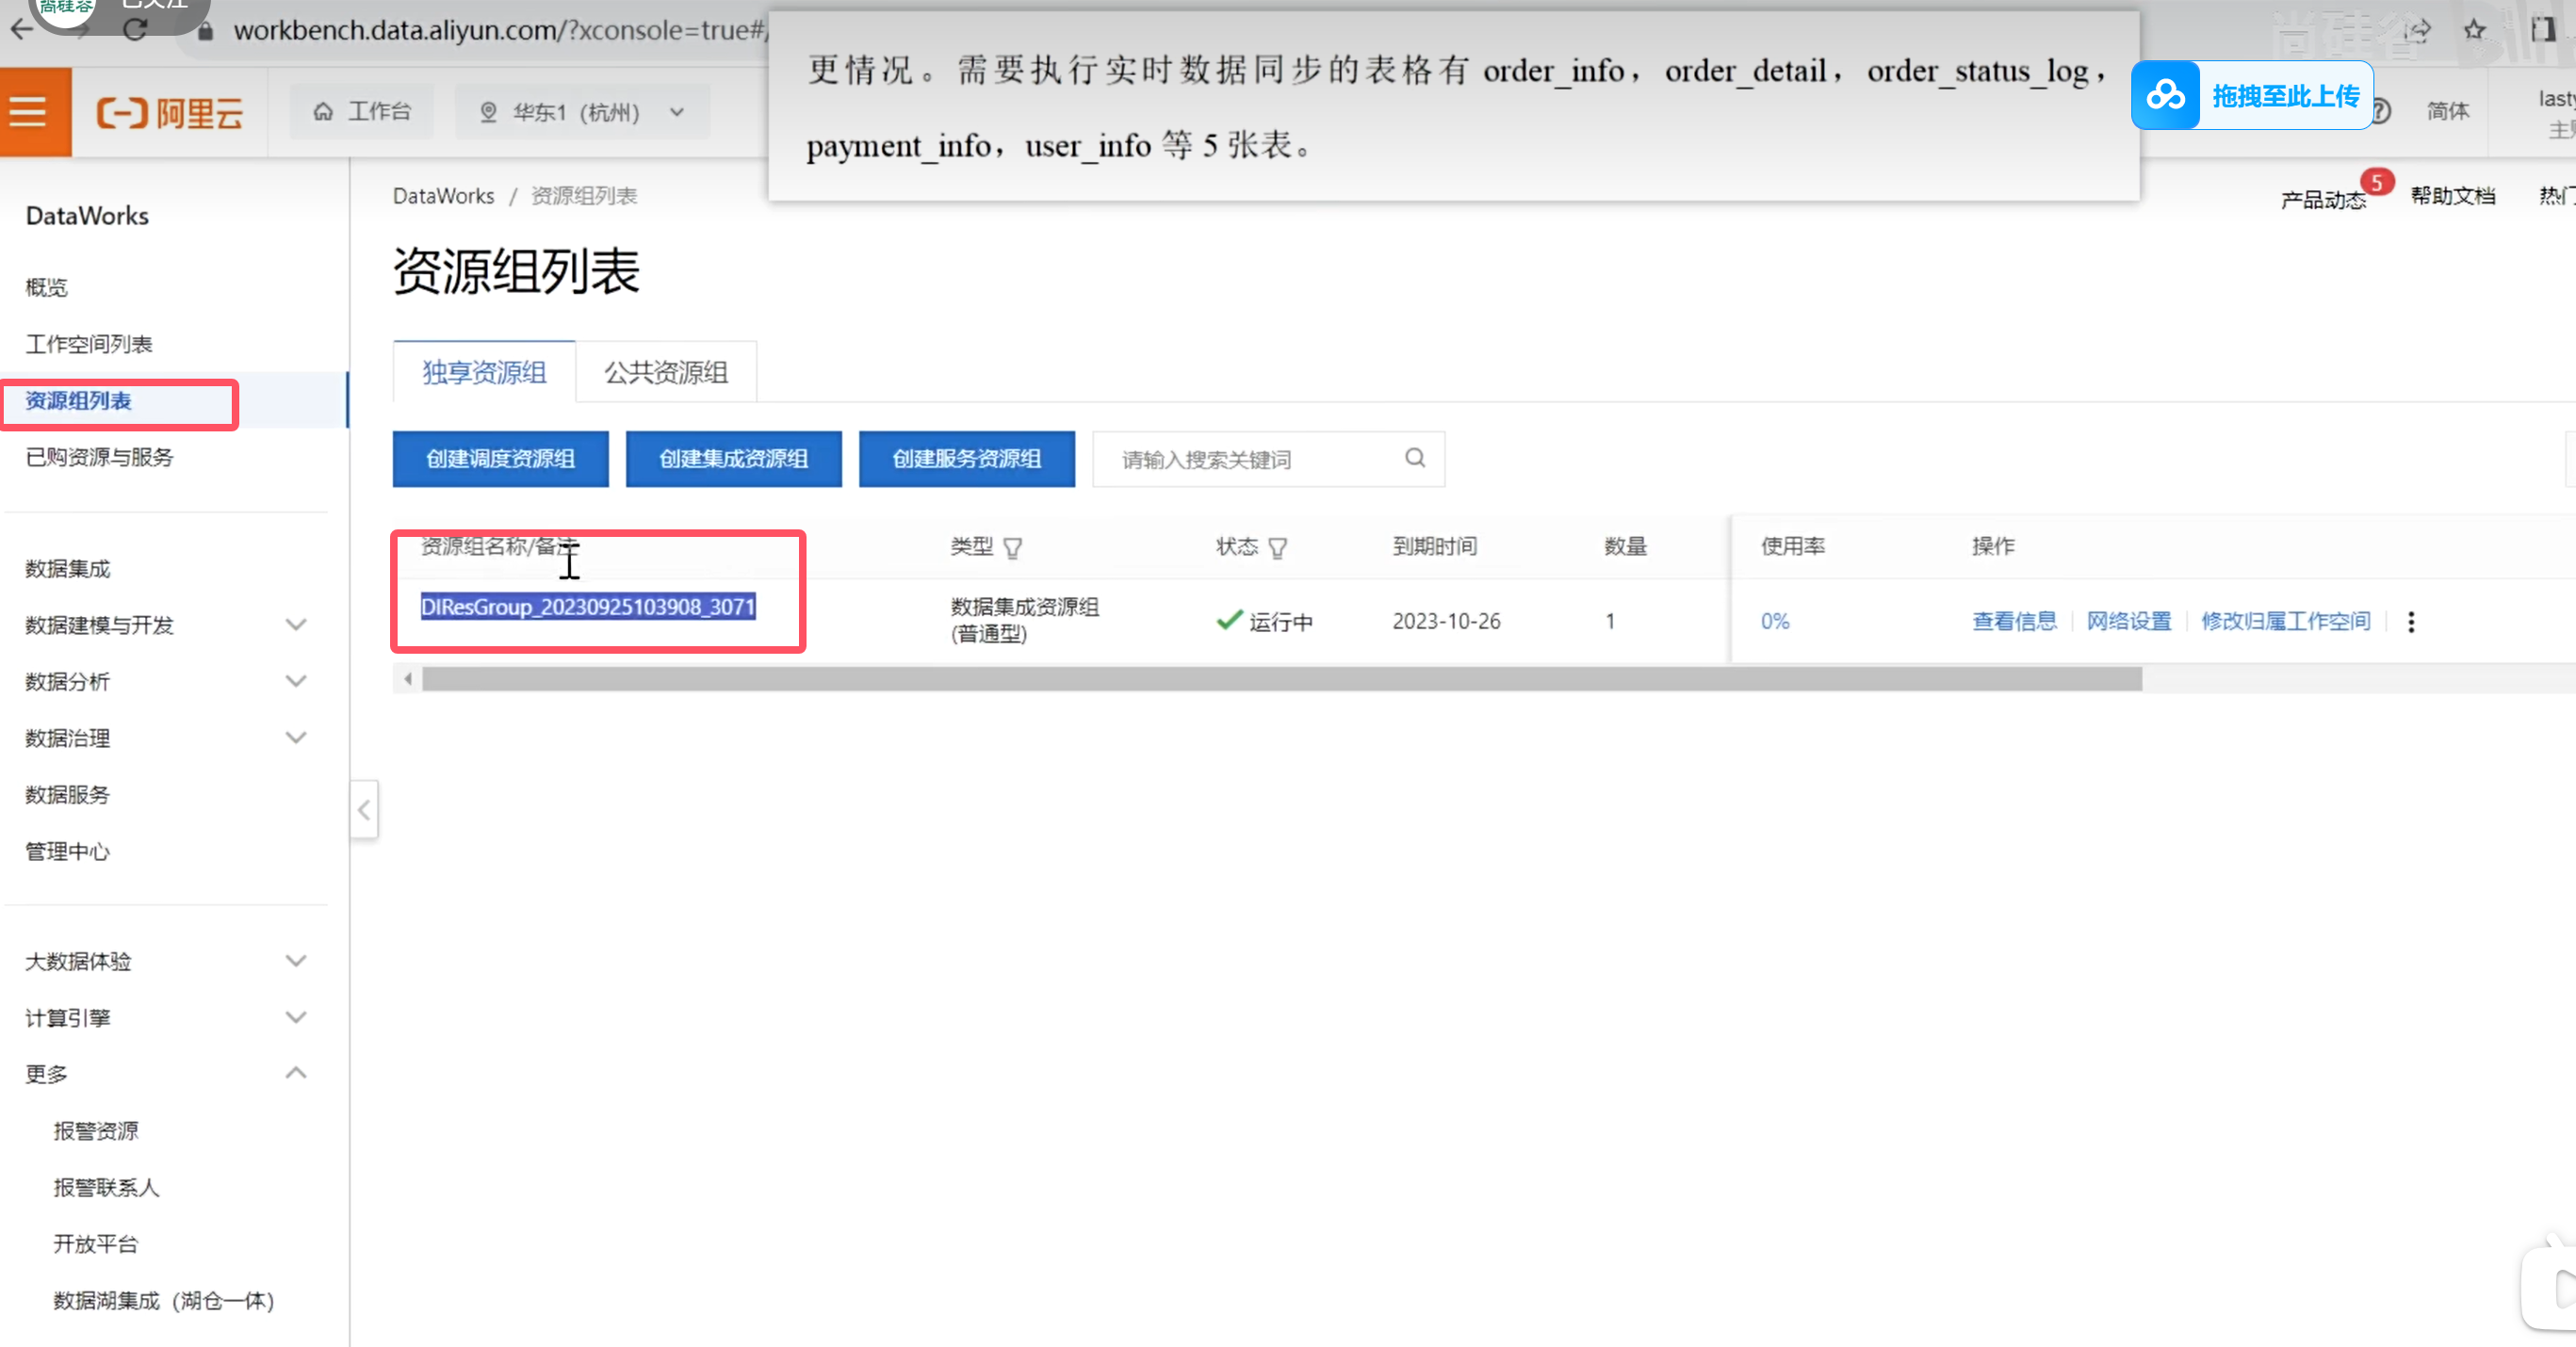This screenshot has height=1347, width=2576.
Task: Open the row's more actions menu
Action: 2410,622
